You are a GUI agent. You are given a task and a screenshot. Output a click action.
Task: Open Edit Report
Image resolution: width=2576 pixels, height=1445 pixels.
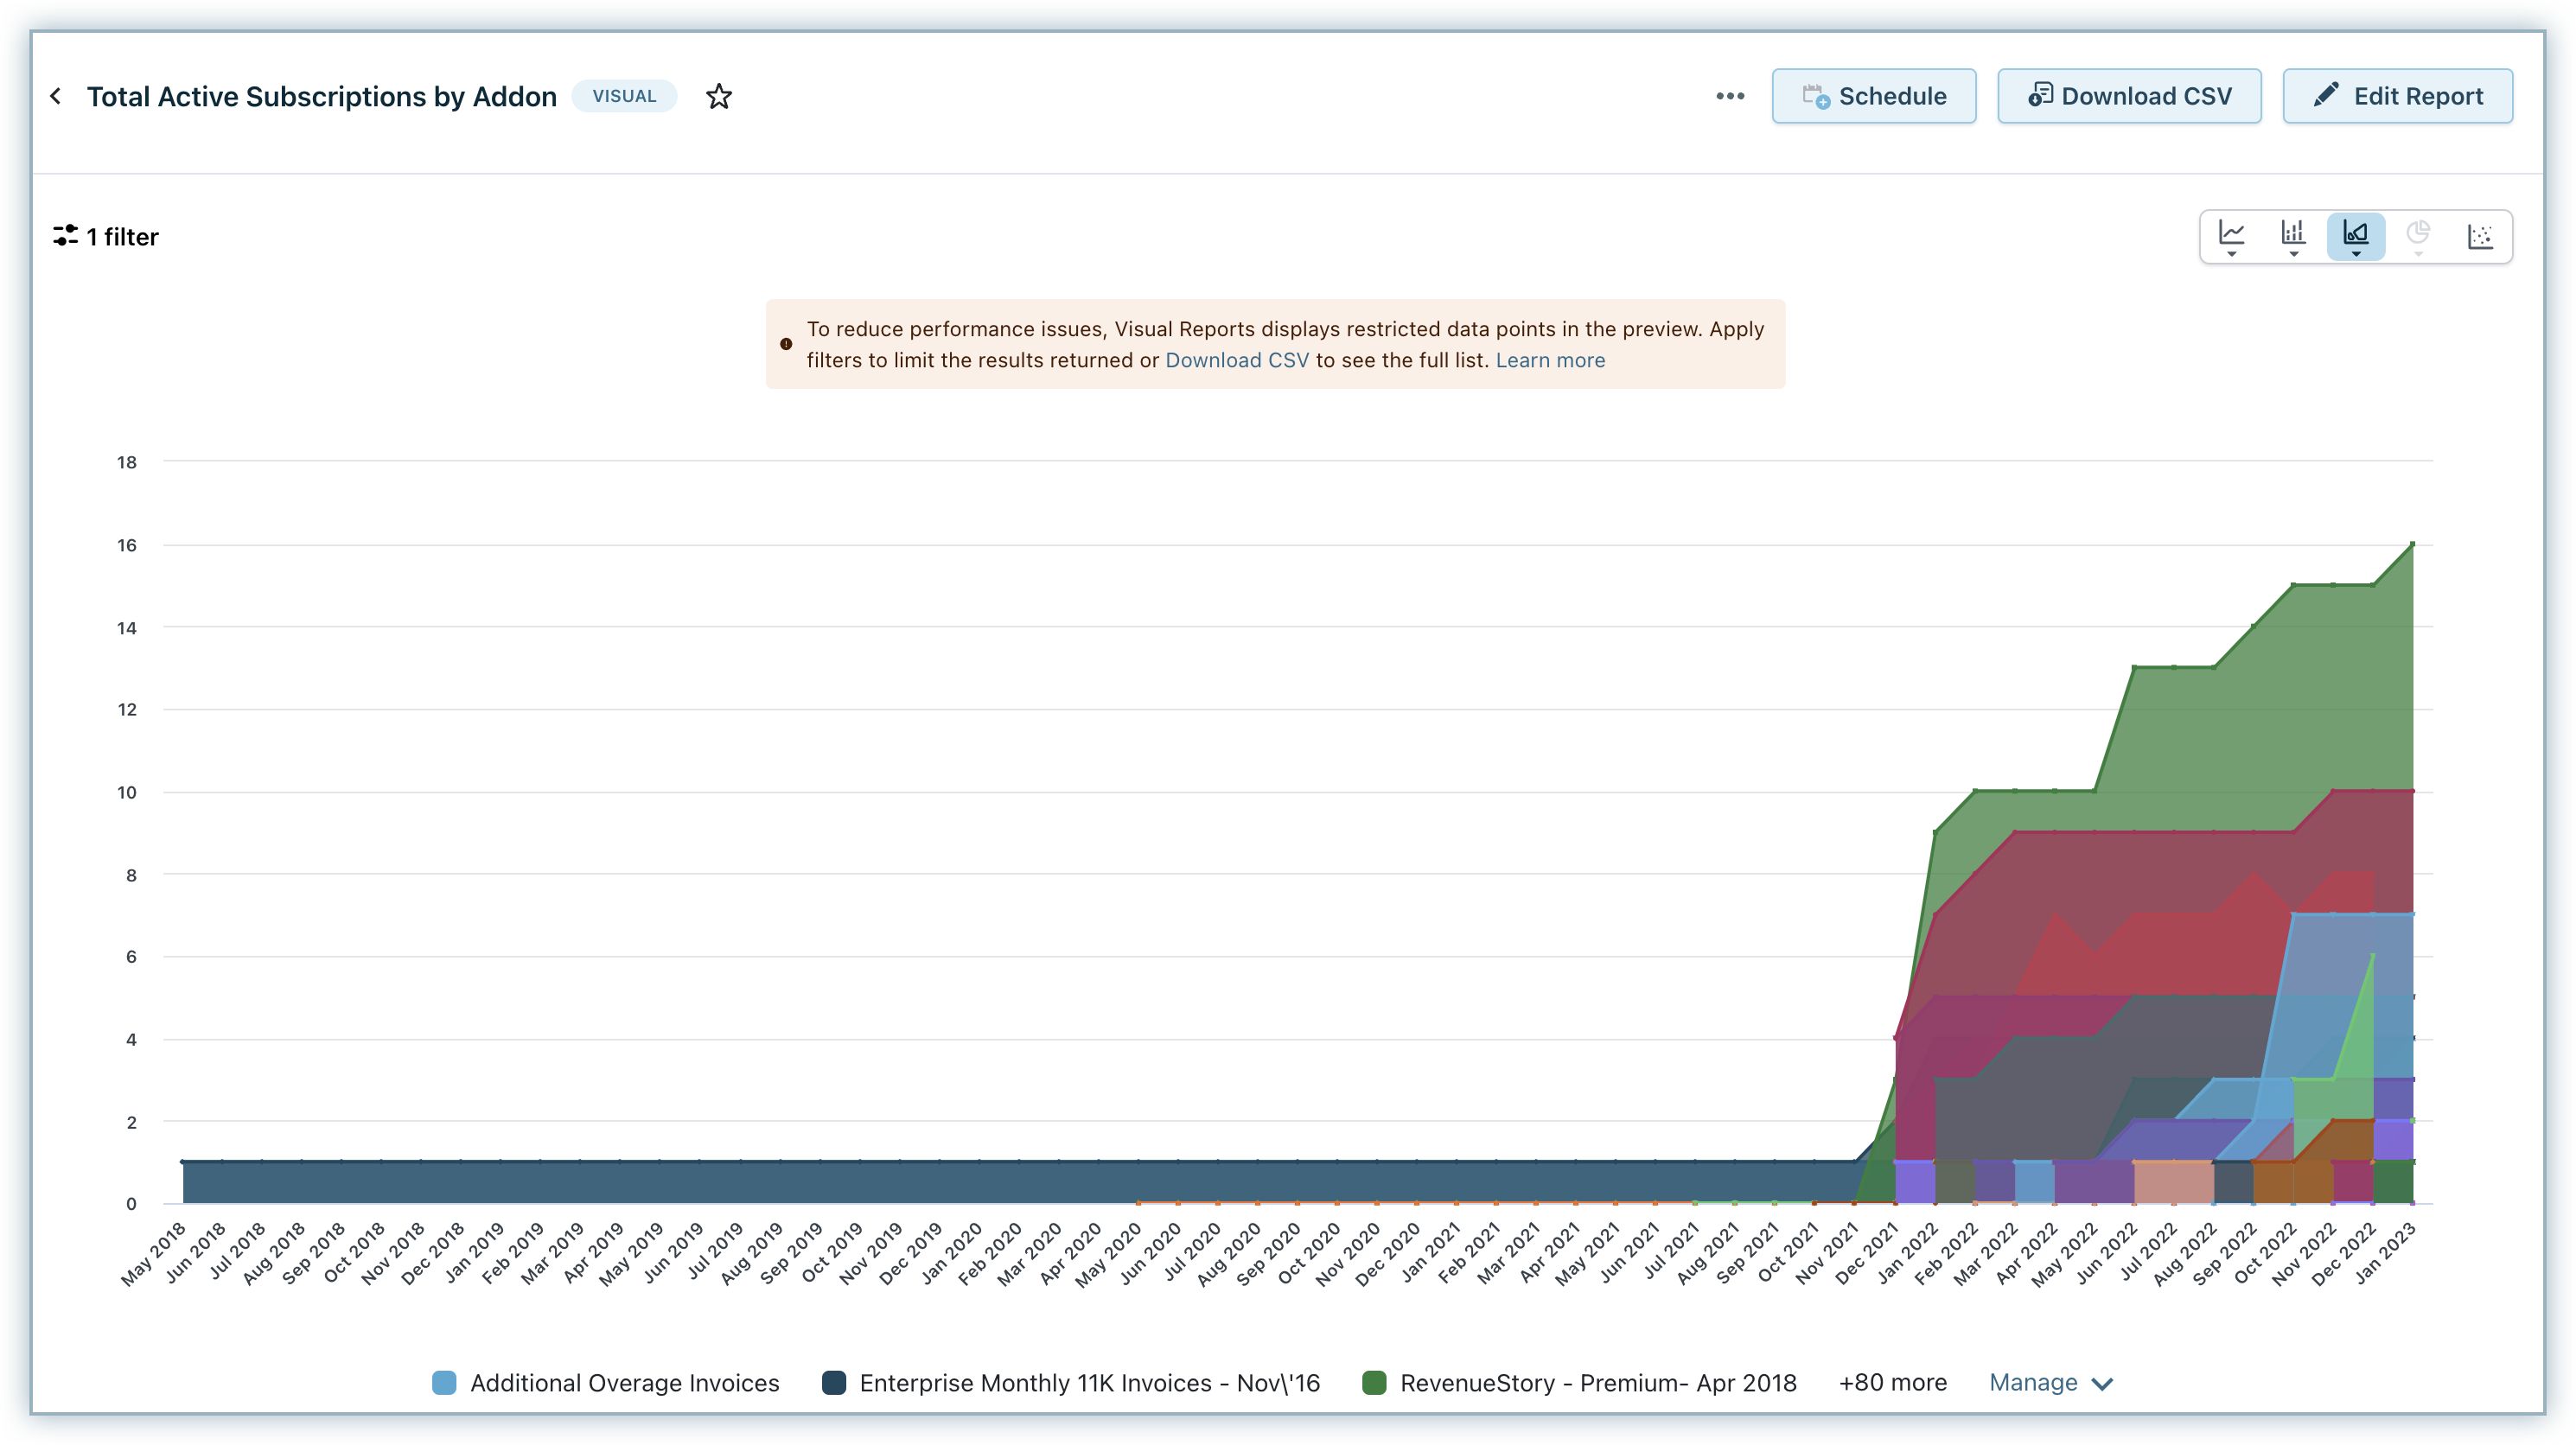(2396, 96)
